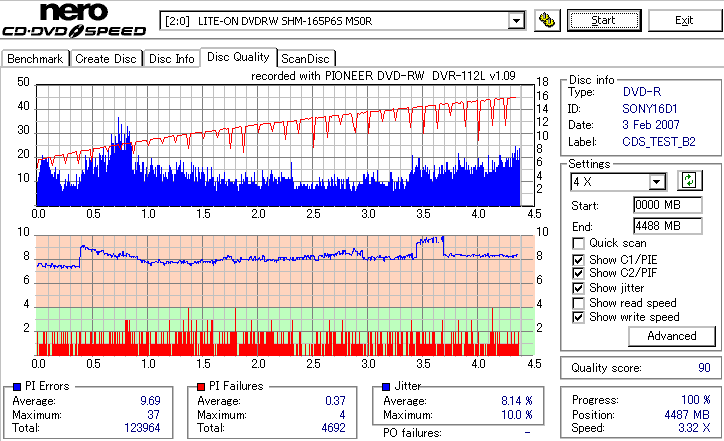Click the Position value 4487 MB

click(x=688, y=415)
